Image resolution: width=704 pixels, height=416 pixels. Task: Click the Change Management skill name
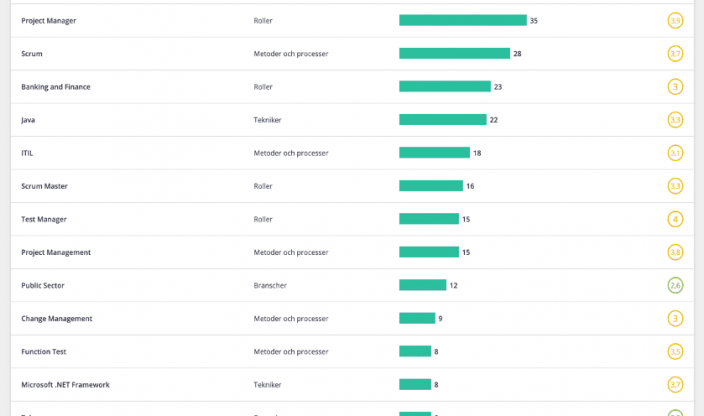57,318
